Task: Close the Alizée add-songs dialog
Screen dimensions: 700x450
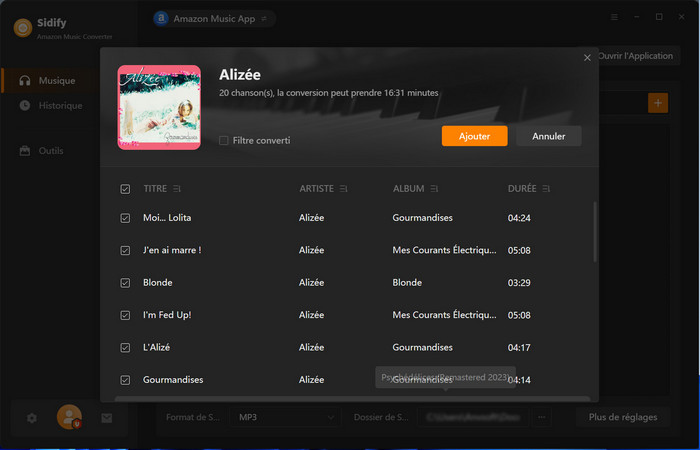Action: 587,58
